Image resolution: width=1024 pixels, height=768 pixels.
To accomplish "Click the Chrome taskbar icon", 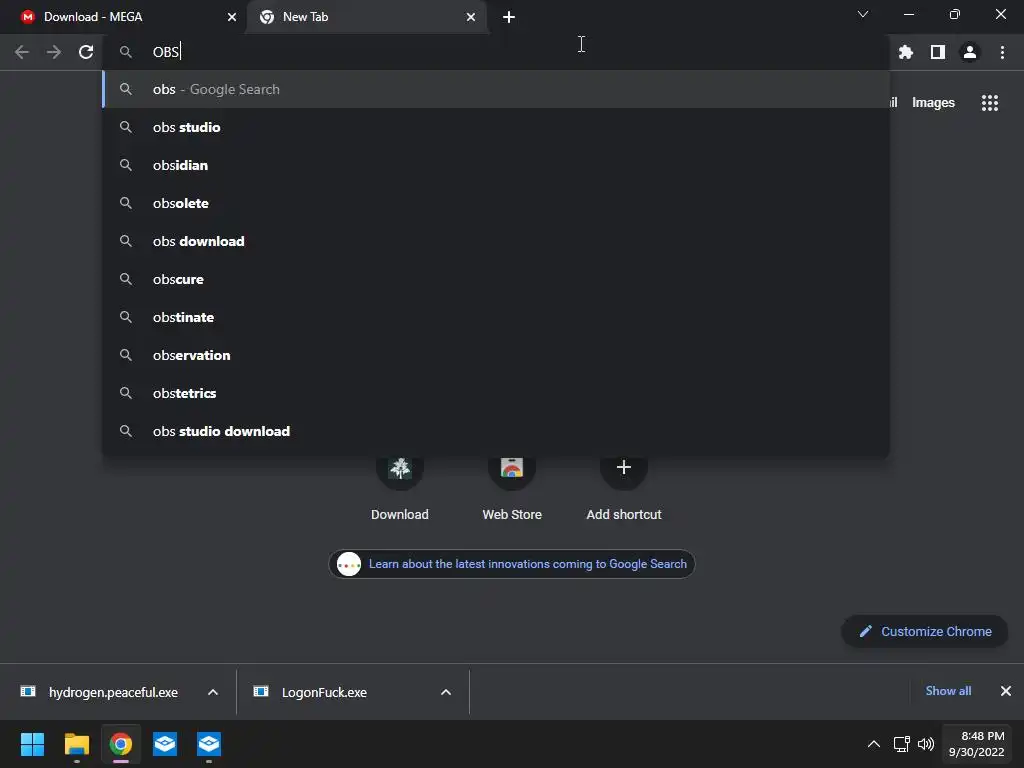I will [x=121, y=744].
